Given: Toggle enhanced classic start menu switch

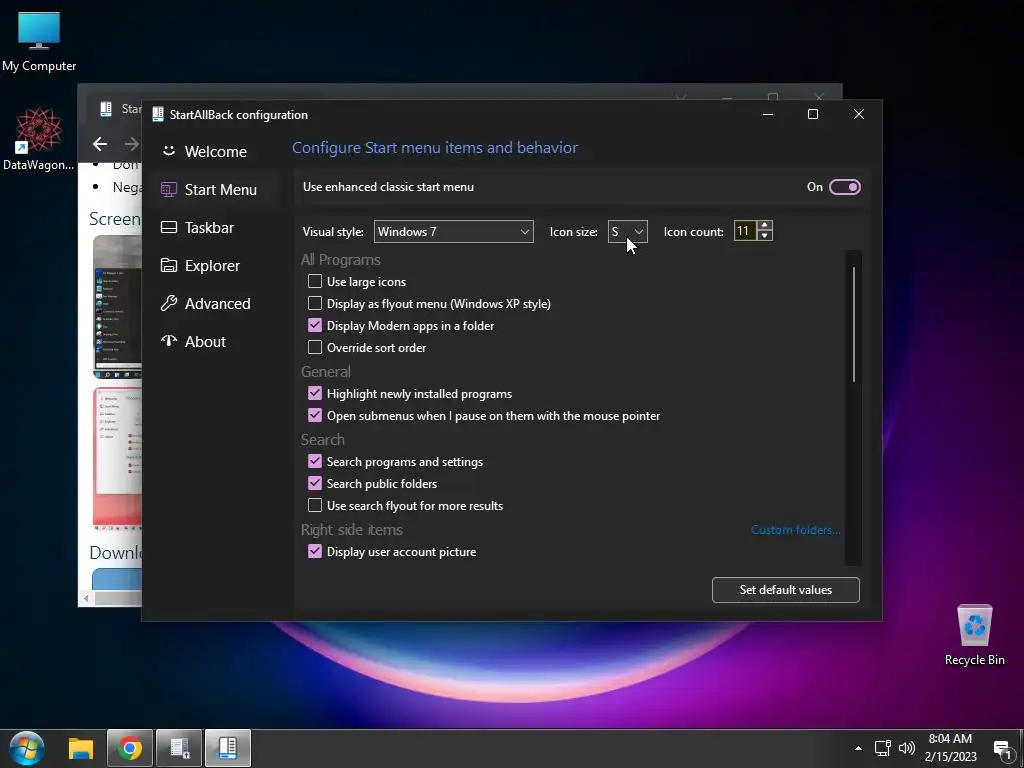Looking at the screenshot, I should (844, 187).
